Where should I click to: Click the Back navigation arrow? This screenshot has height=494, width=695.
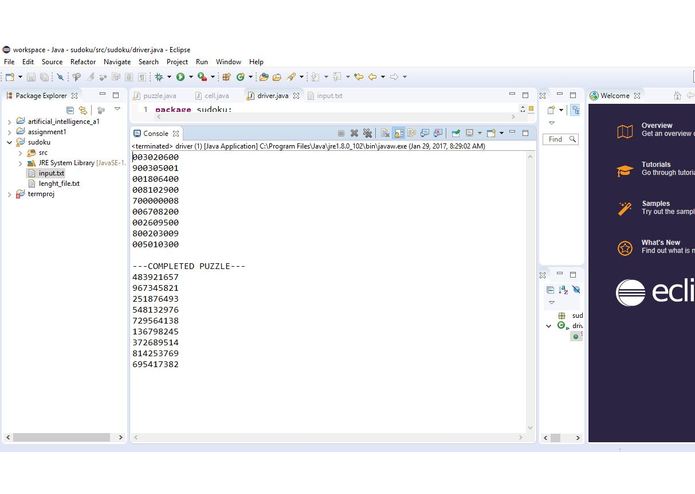372,77
